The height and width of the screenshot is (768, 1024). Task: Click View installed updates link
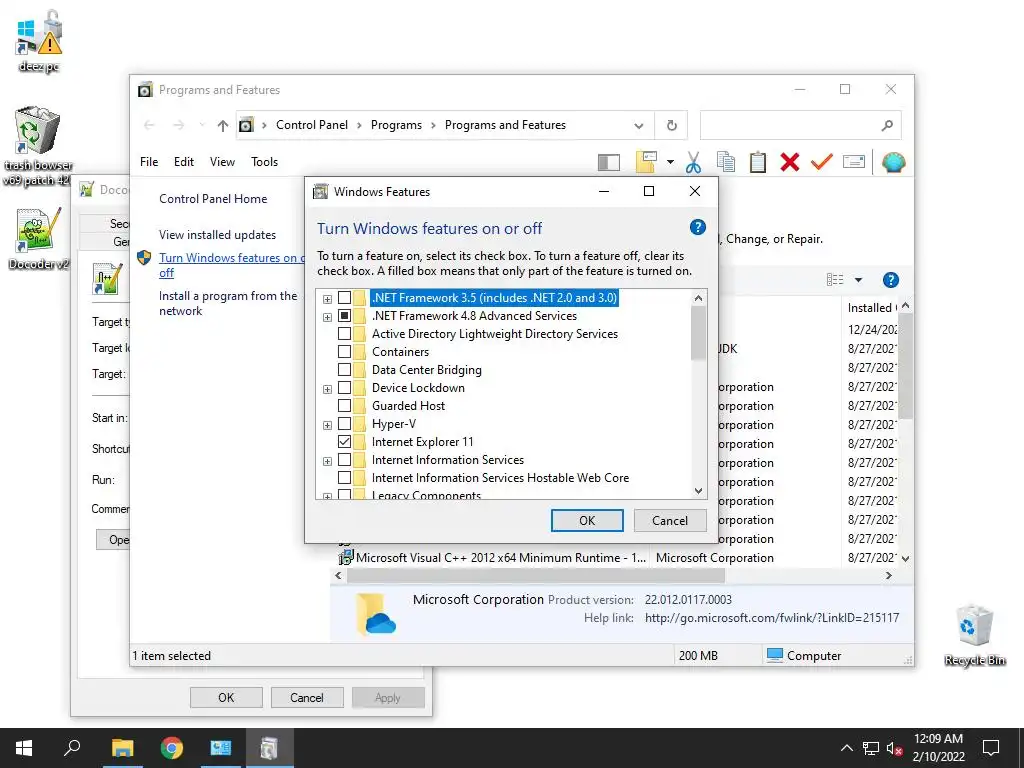tap(217, 235)
